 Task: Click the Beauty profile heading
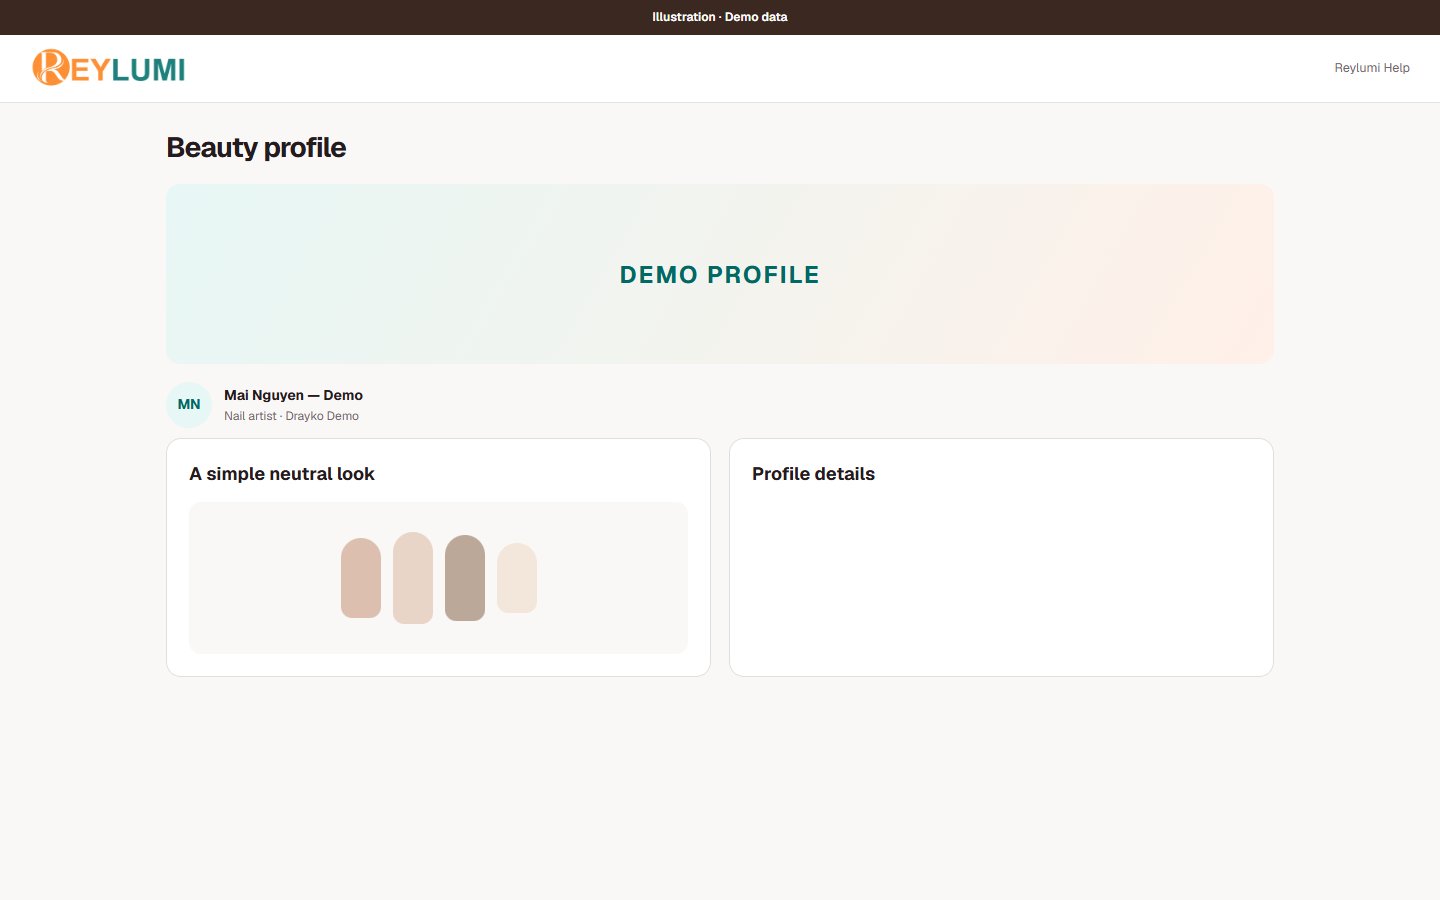click(x=256, y=148)
